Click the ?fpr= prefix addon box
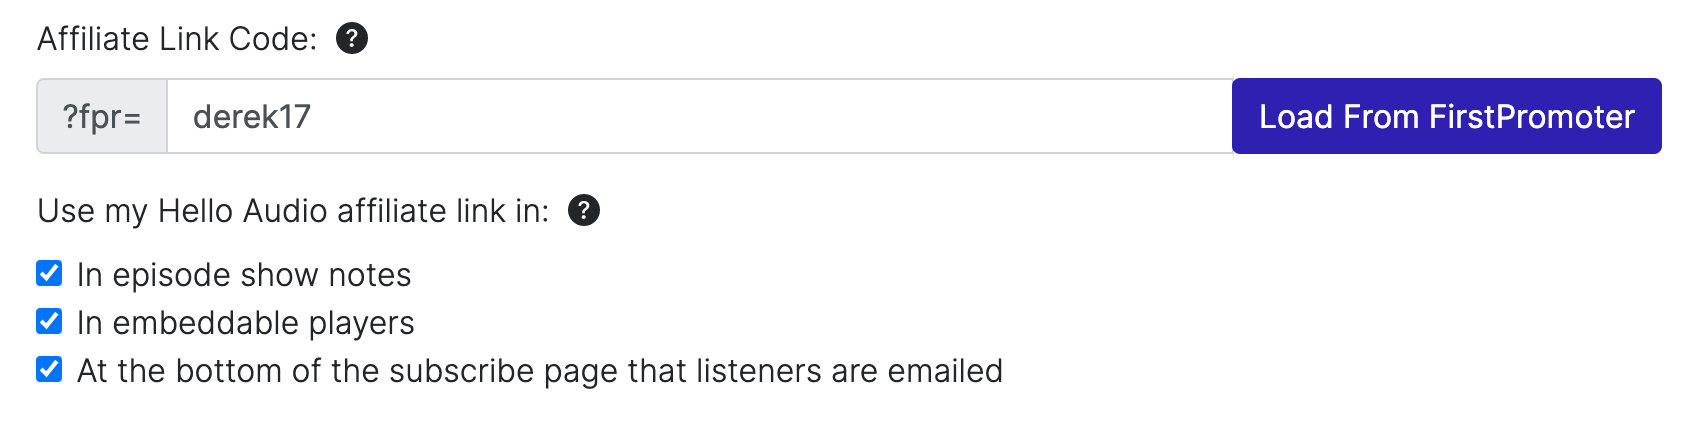Viewport: 1686px width, 428px height. click(x=102, y=116)
